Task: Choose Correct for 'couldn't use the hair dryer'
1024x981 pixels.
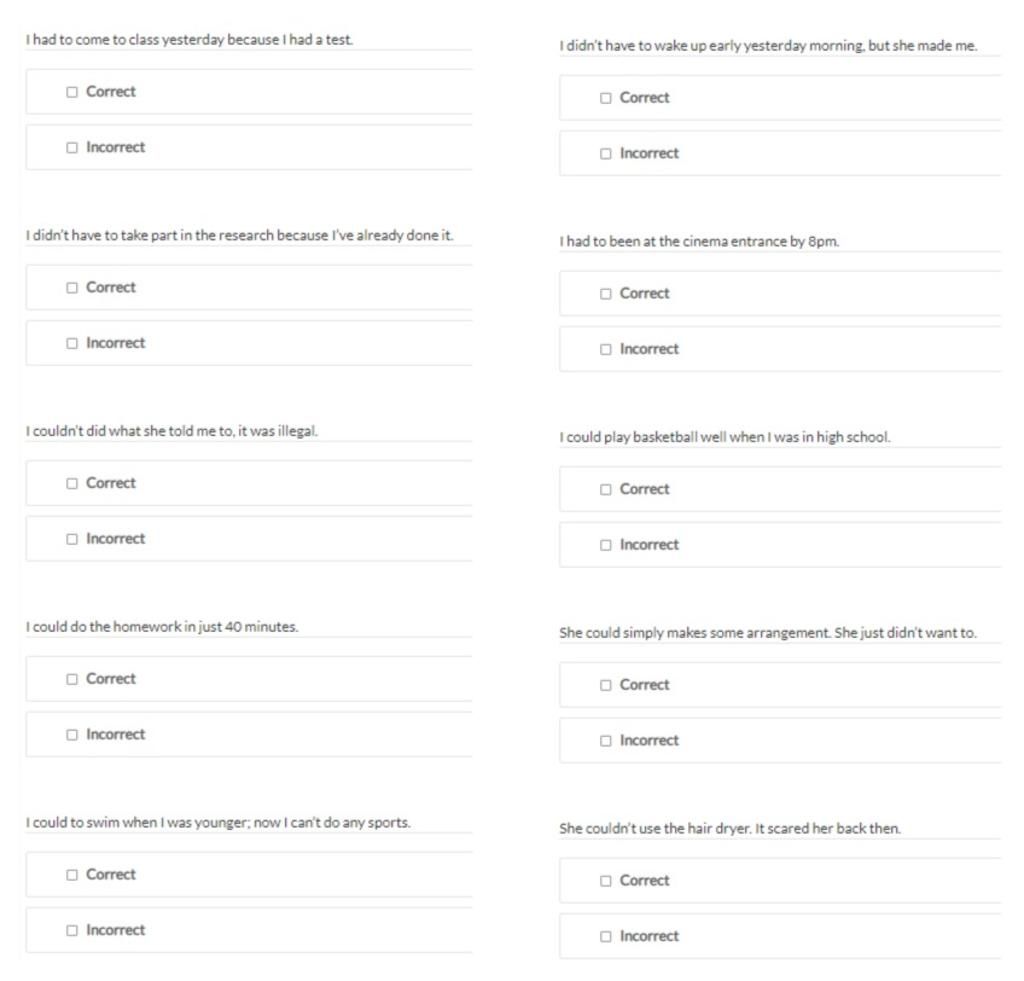Action: [x=606, y=881]
